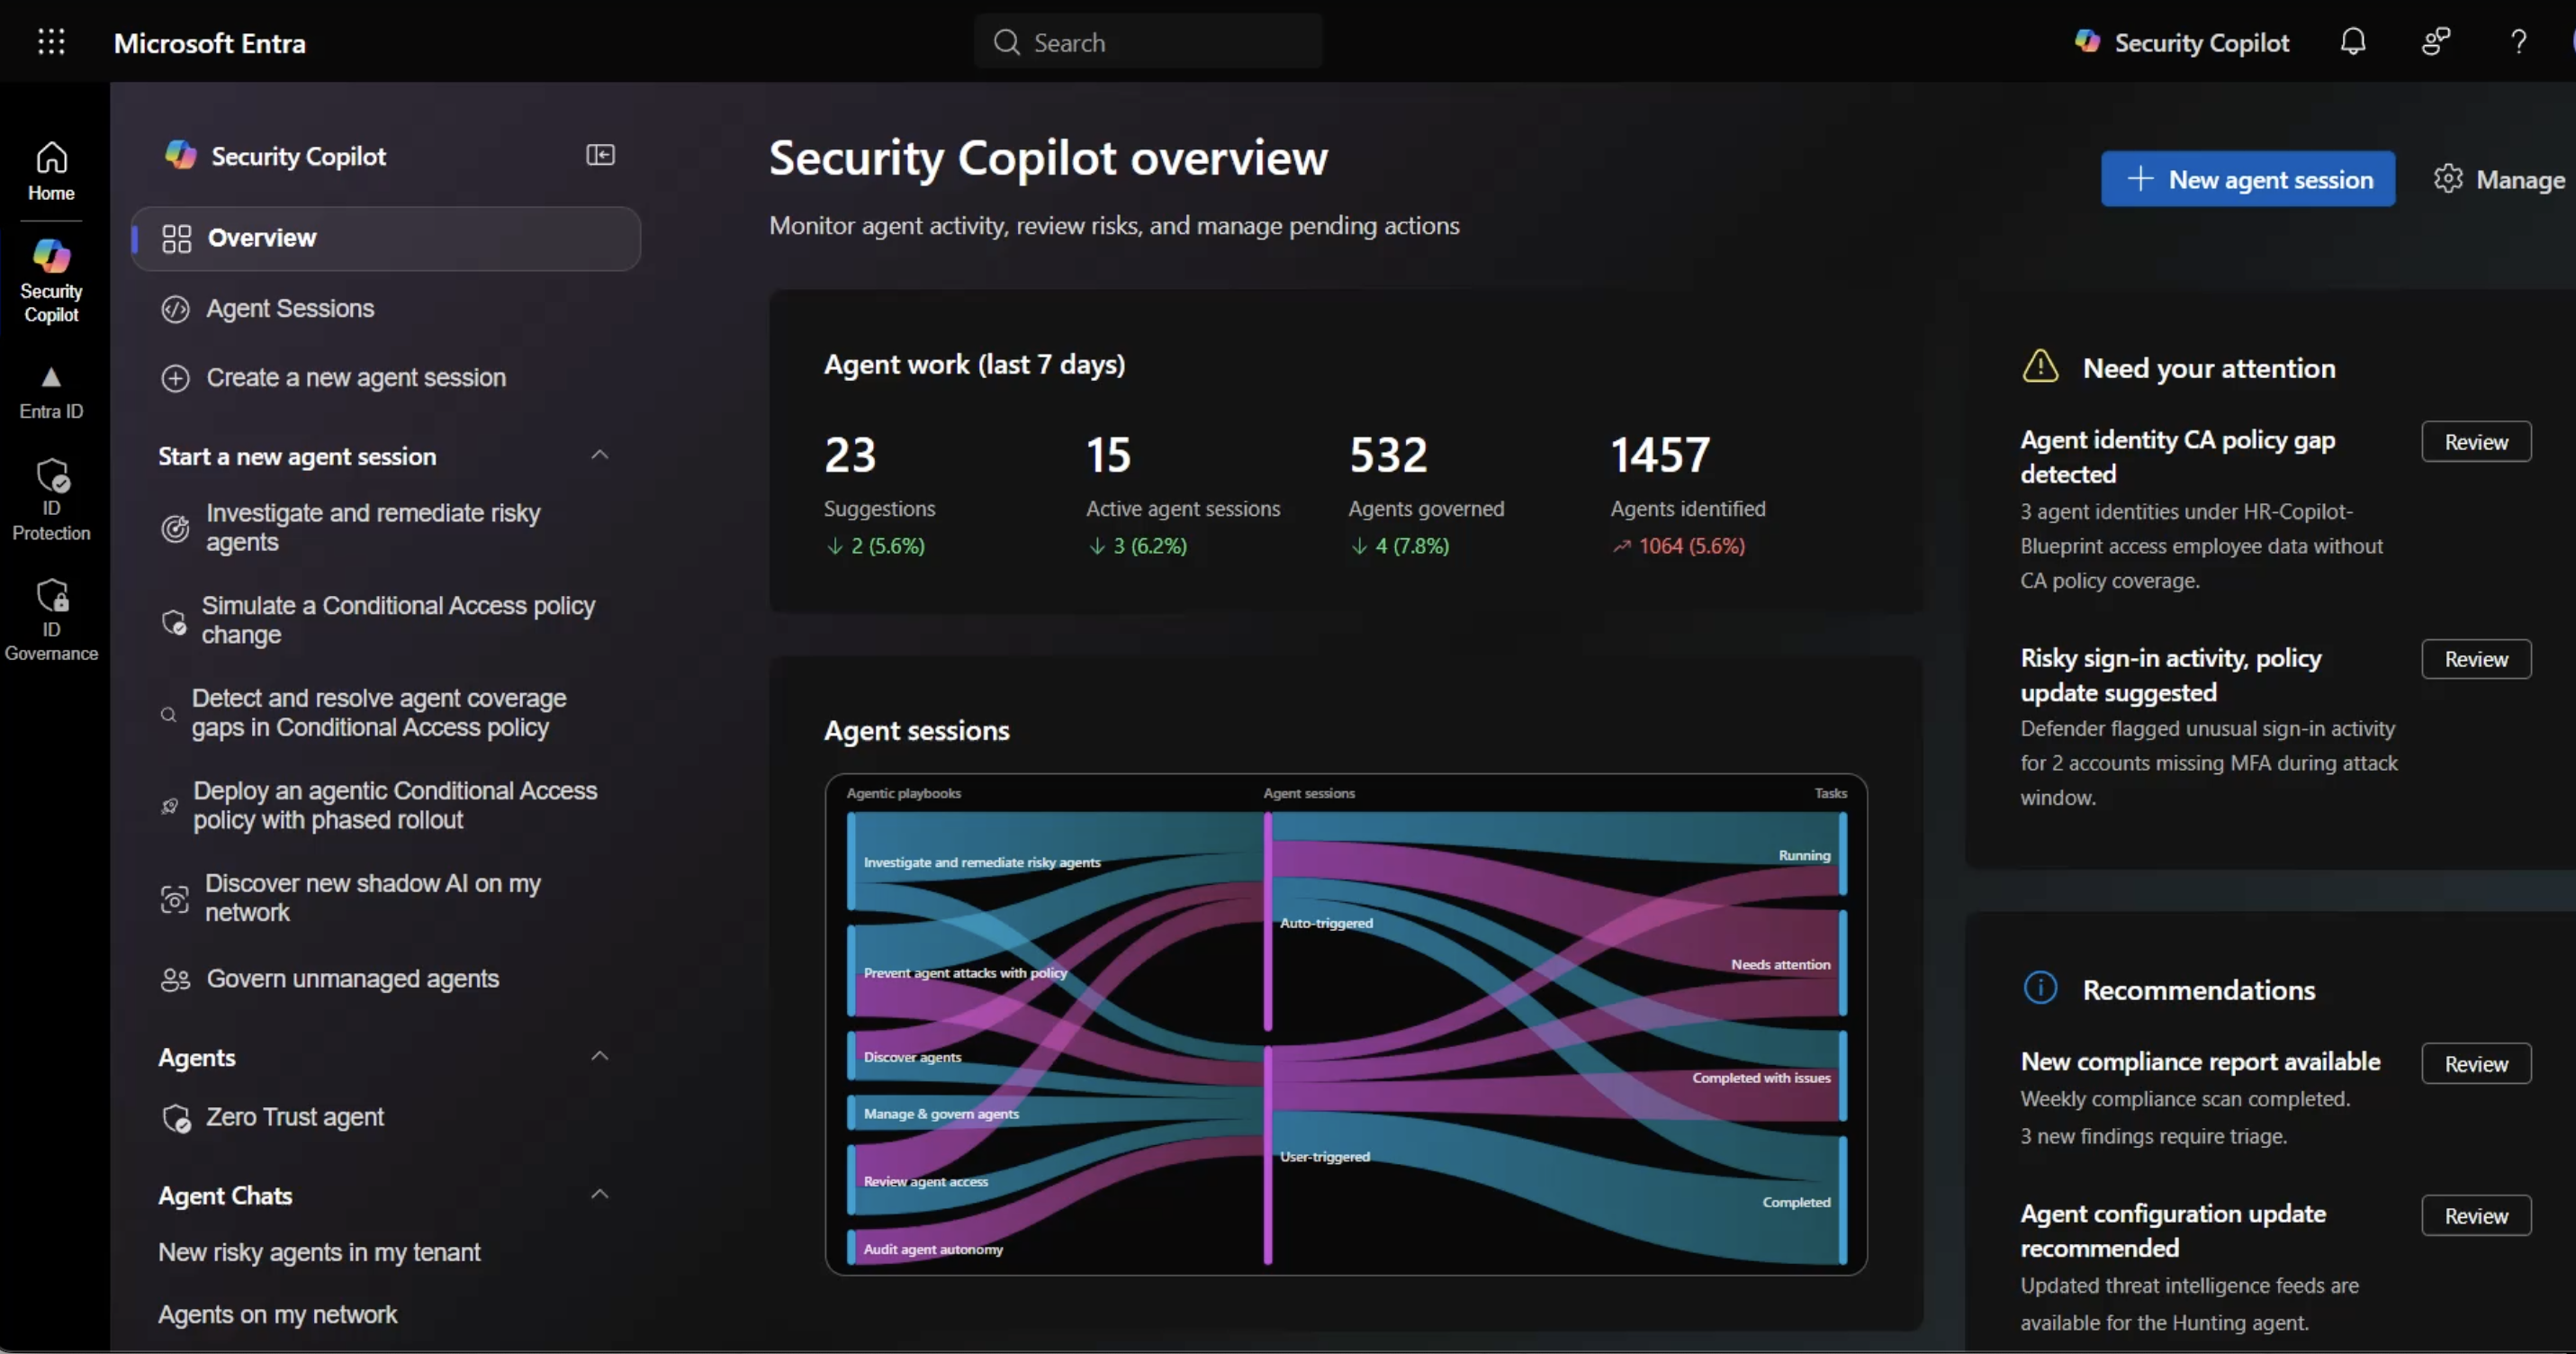The height and width of the screenshot is (1354, 2576).
Task: Collapse the Agent Chats section chevron
Action: [x=600, y=1194]
